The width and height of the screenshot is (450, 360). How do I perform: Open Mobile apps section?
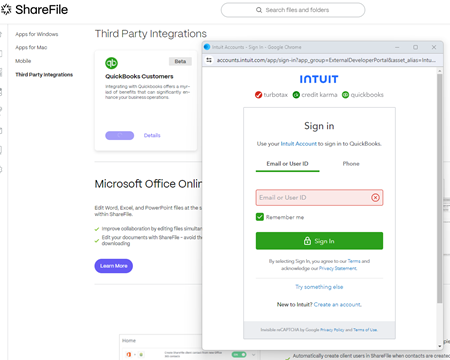(23, 61)
